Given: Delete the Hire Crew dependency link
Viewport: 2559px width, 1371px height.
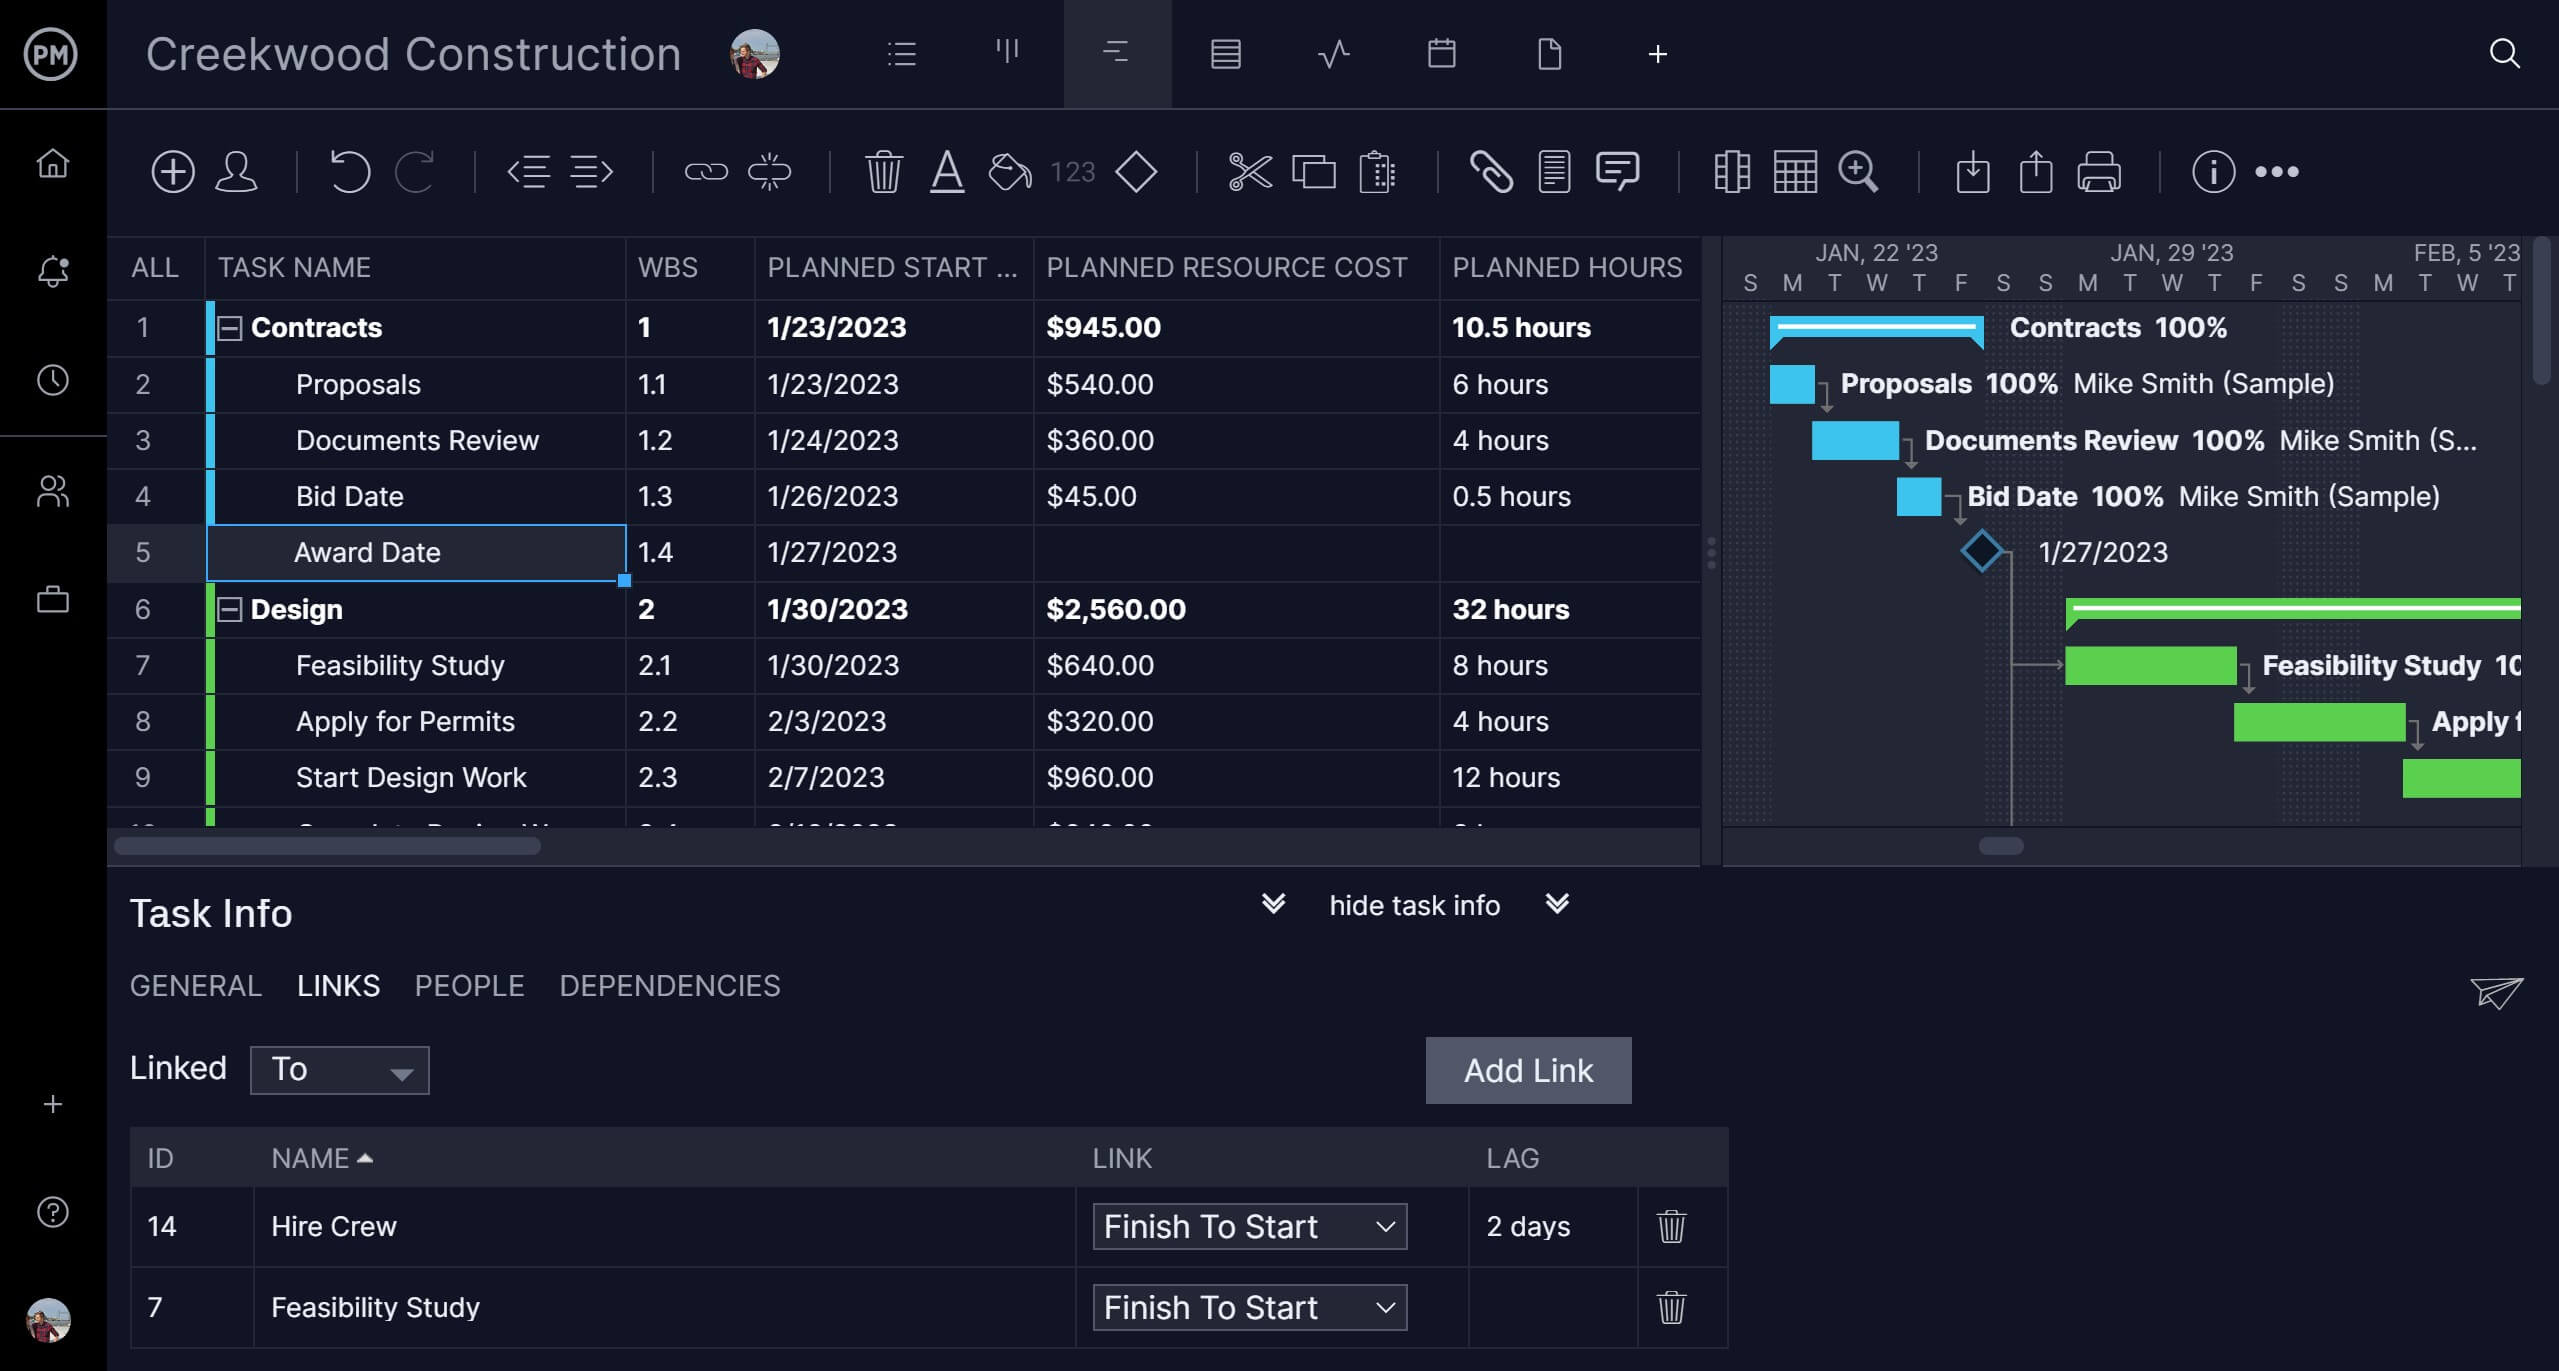Looking at the screenshot, I should [x=1670, y=1224].
